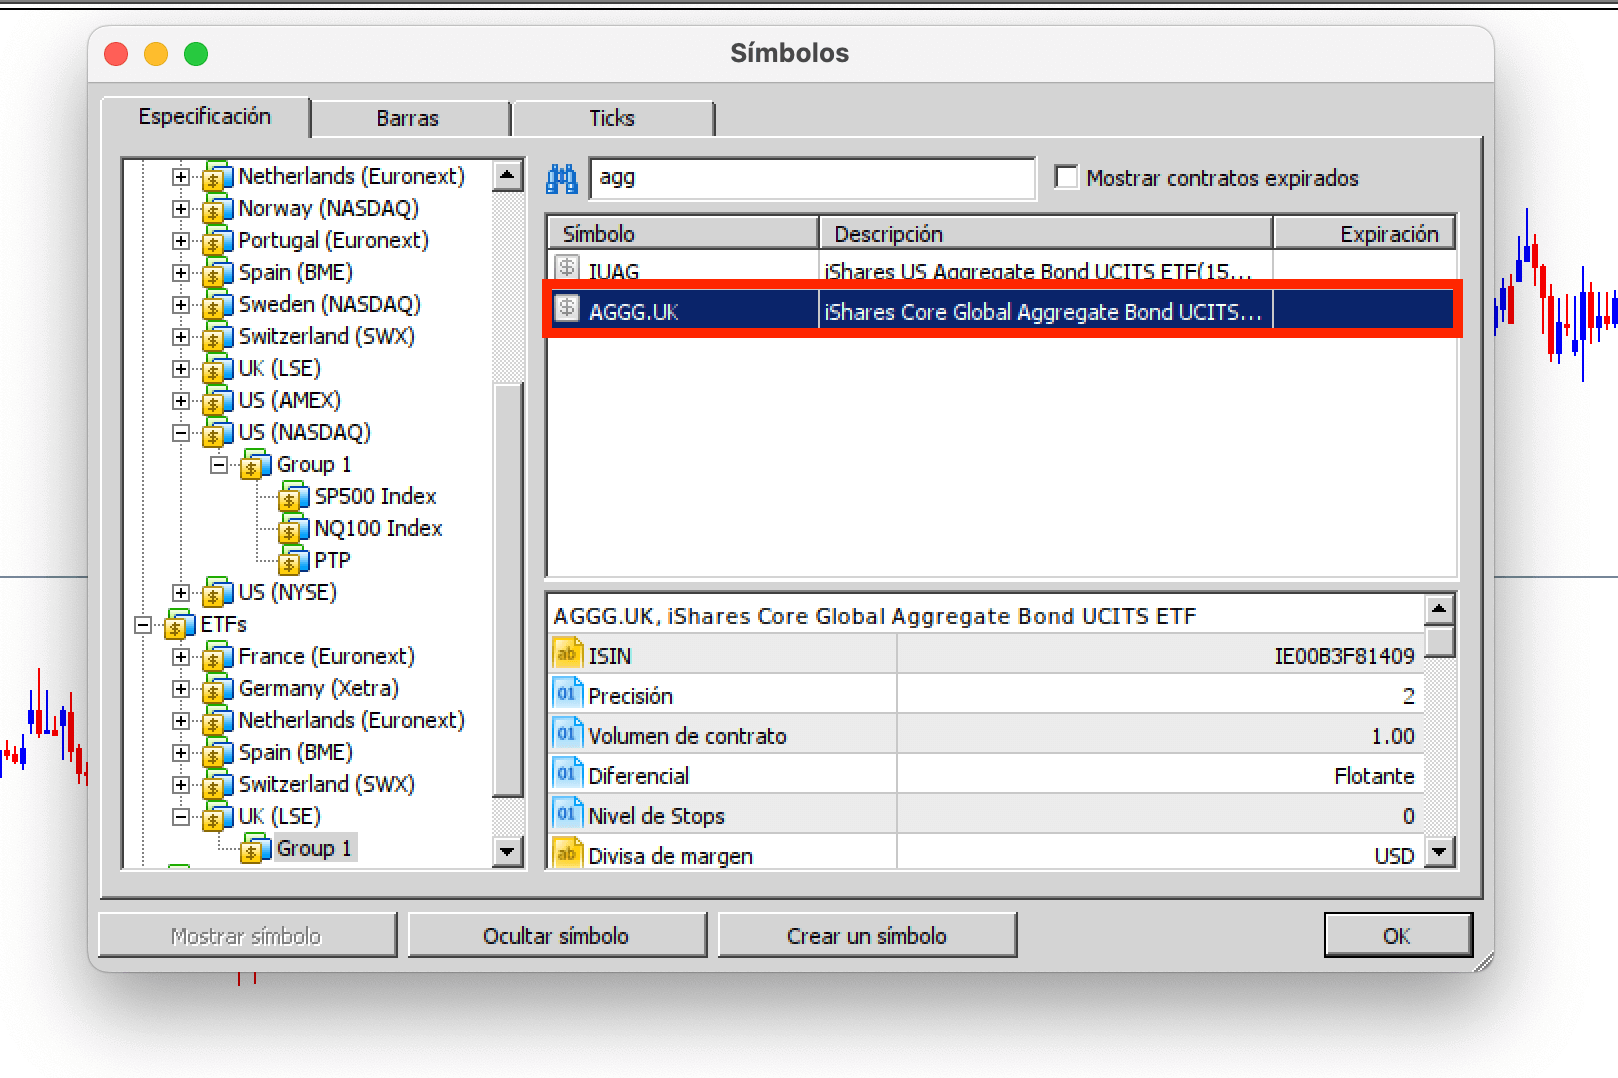The height and width of the screenshot is (1078, 1618).
Task: Switch to the Barras tab
Action: (408, 118)
